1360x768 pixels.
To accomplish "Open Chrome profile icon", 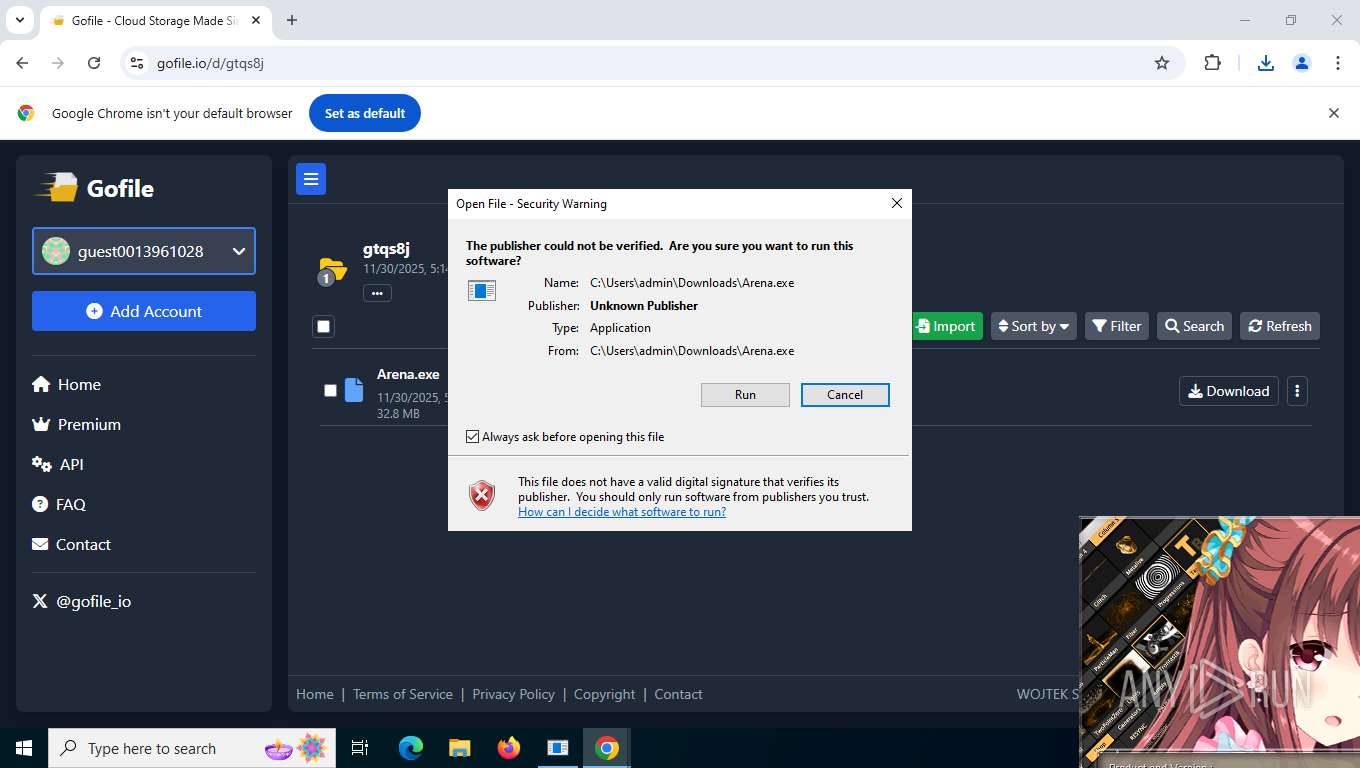I will coord(1302,63).
